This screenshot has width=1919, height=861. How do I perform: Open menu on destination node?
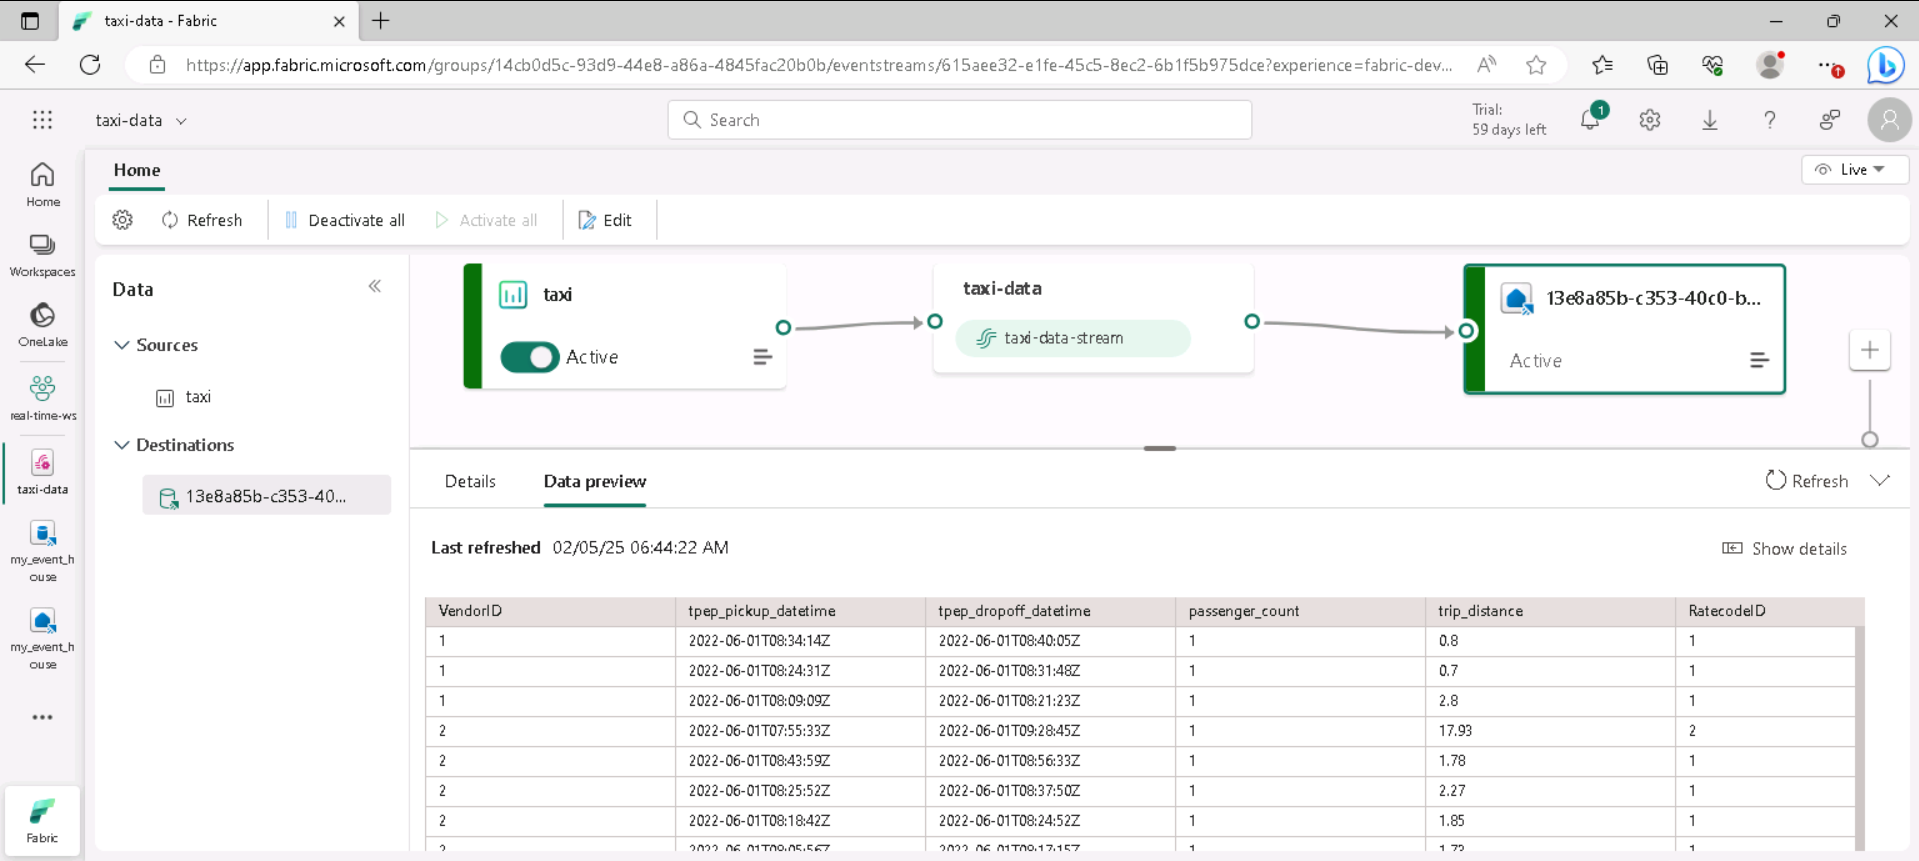point(1759,360)
